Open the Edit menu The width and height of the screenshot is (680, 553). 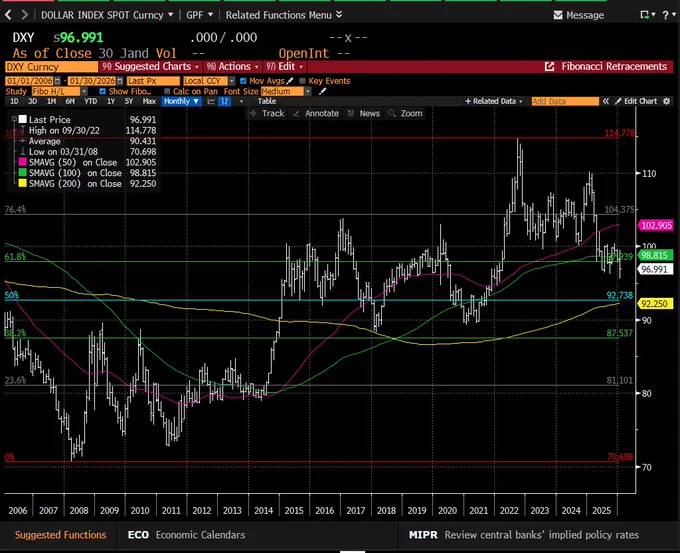285,66
